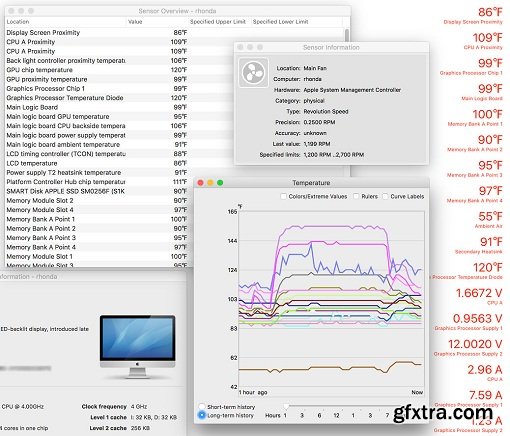The height and width of the screenshot is (436, 510).
Task: Select the Memory Module Slot 2 row
Action: click(100, 201)
